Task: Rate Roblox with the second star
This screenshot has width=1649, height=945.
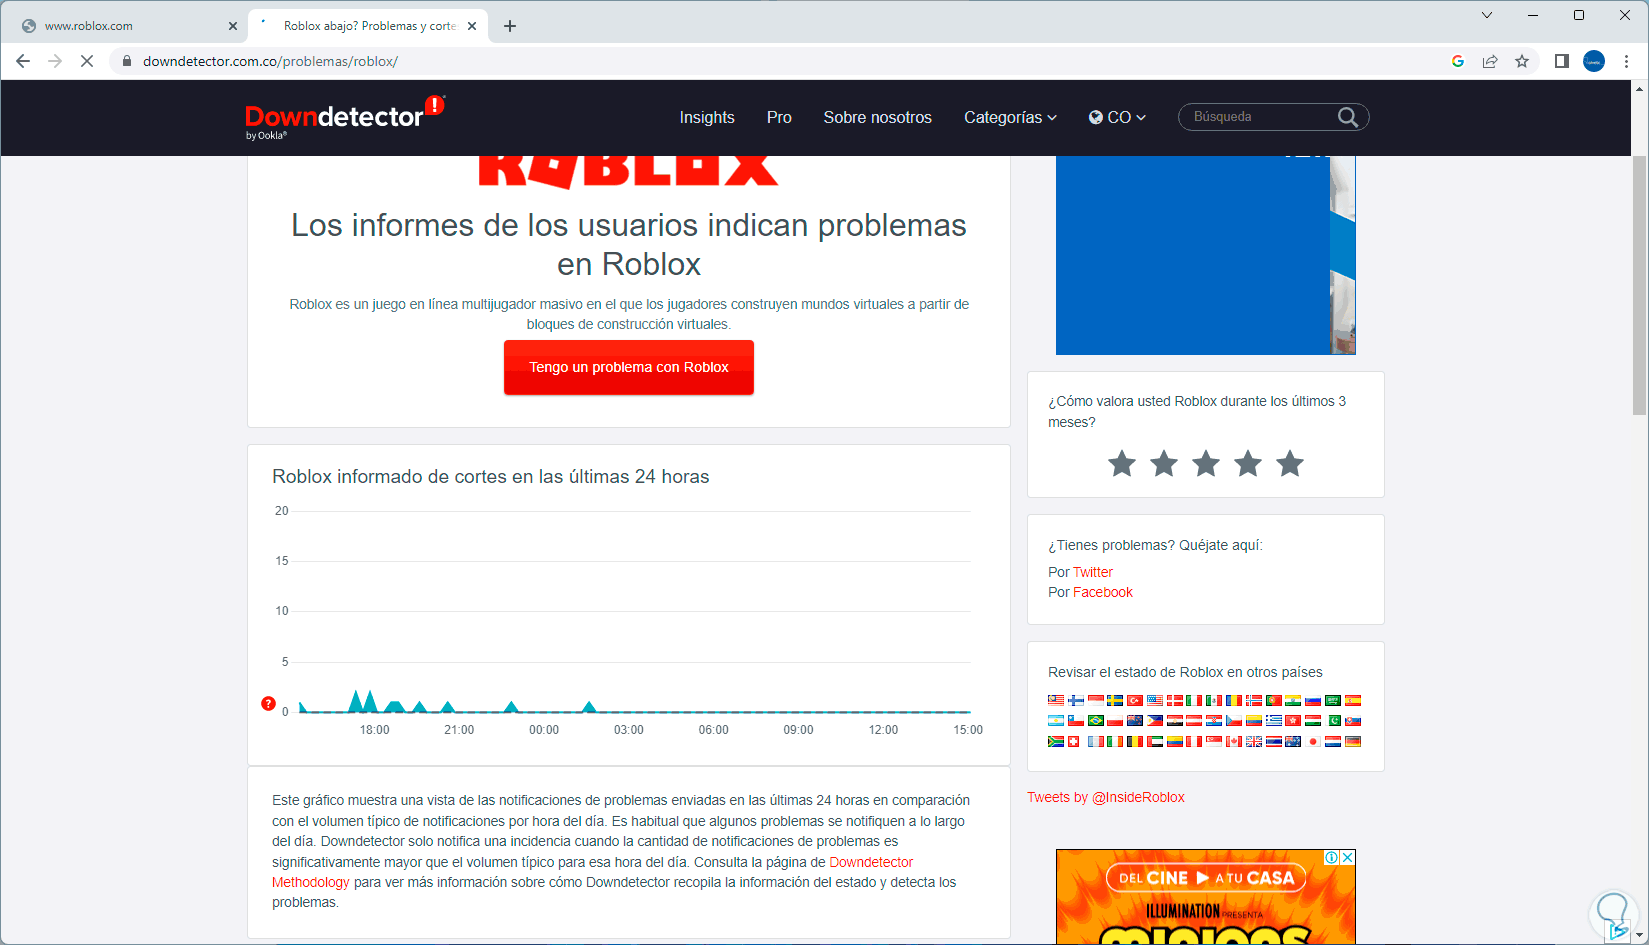Action: [1164, 463]
